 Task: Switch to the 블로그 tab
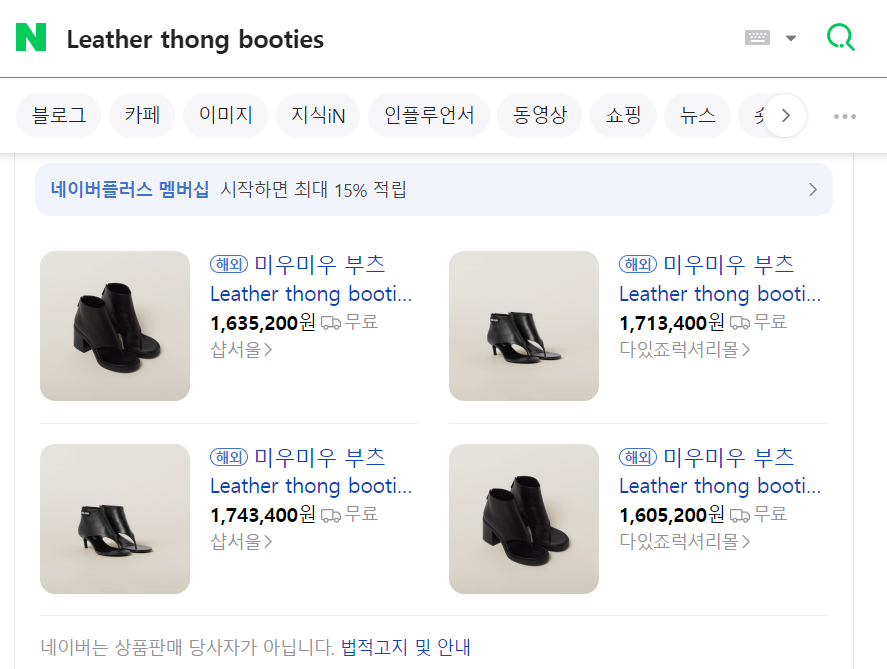click(59, 115)
